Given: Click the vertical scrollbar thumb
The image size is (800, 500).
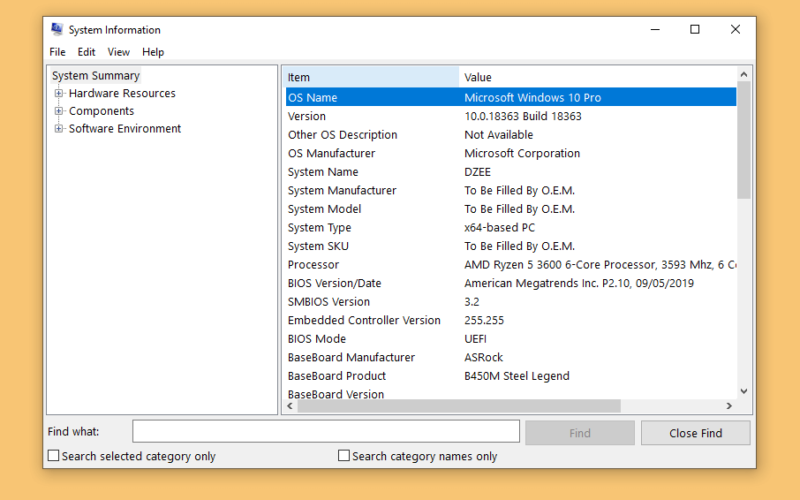Looking at the screenshot, I should pyautogui.click(x=744, y=140).
